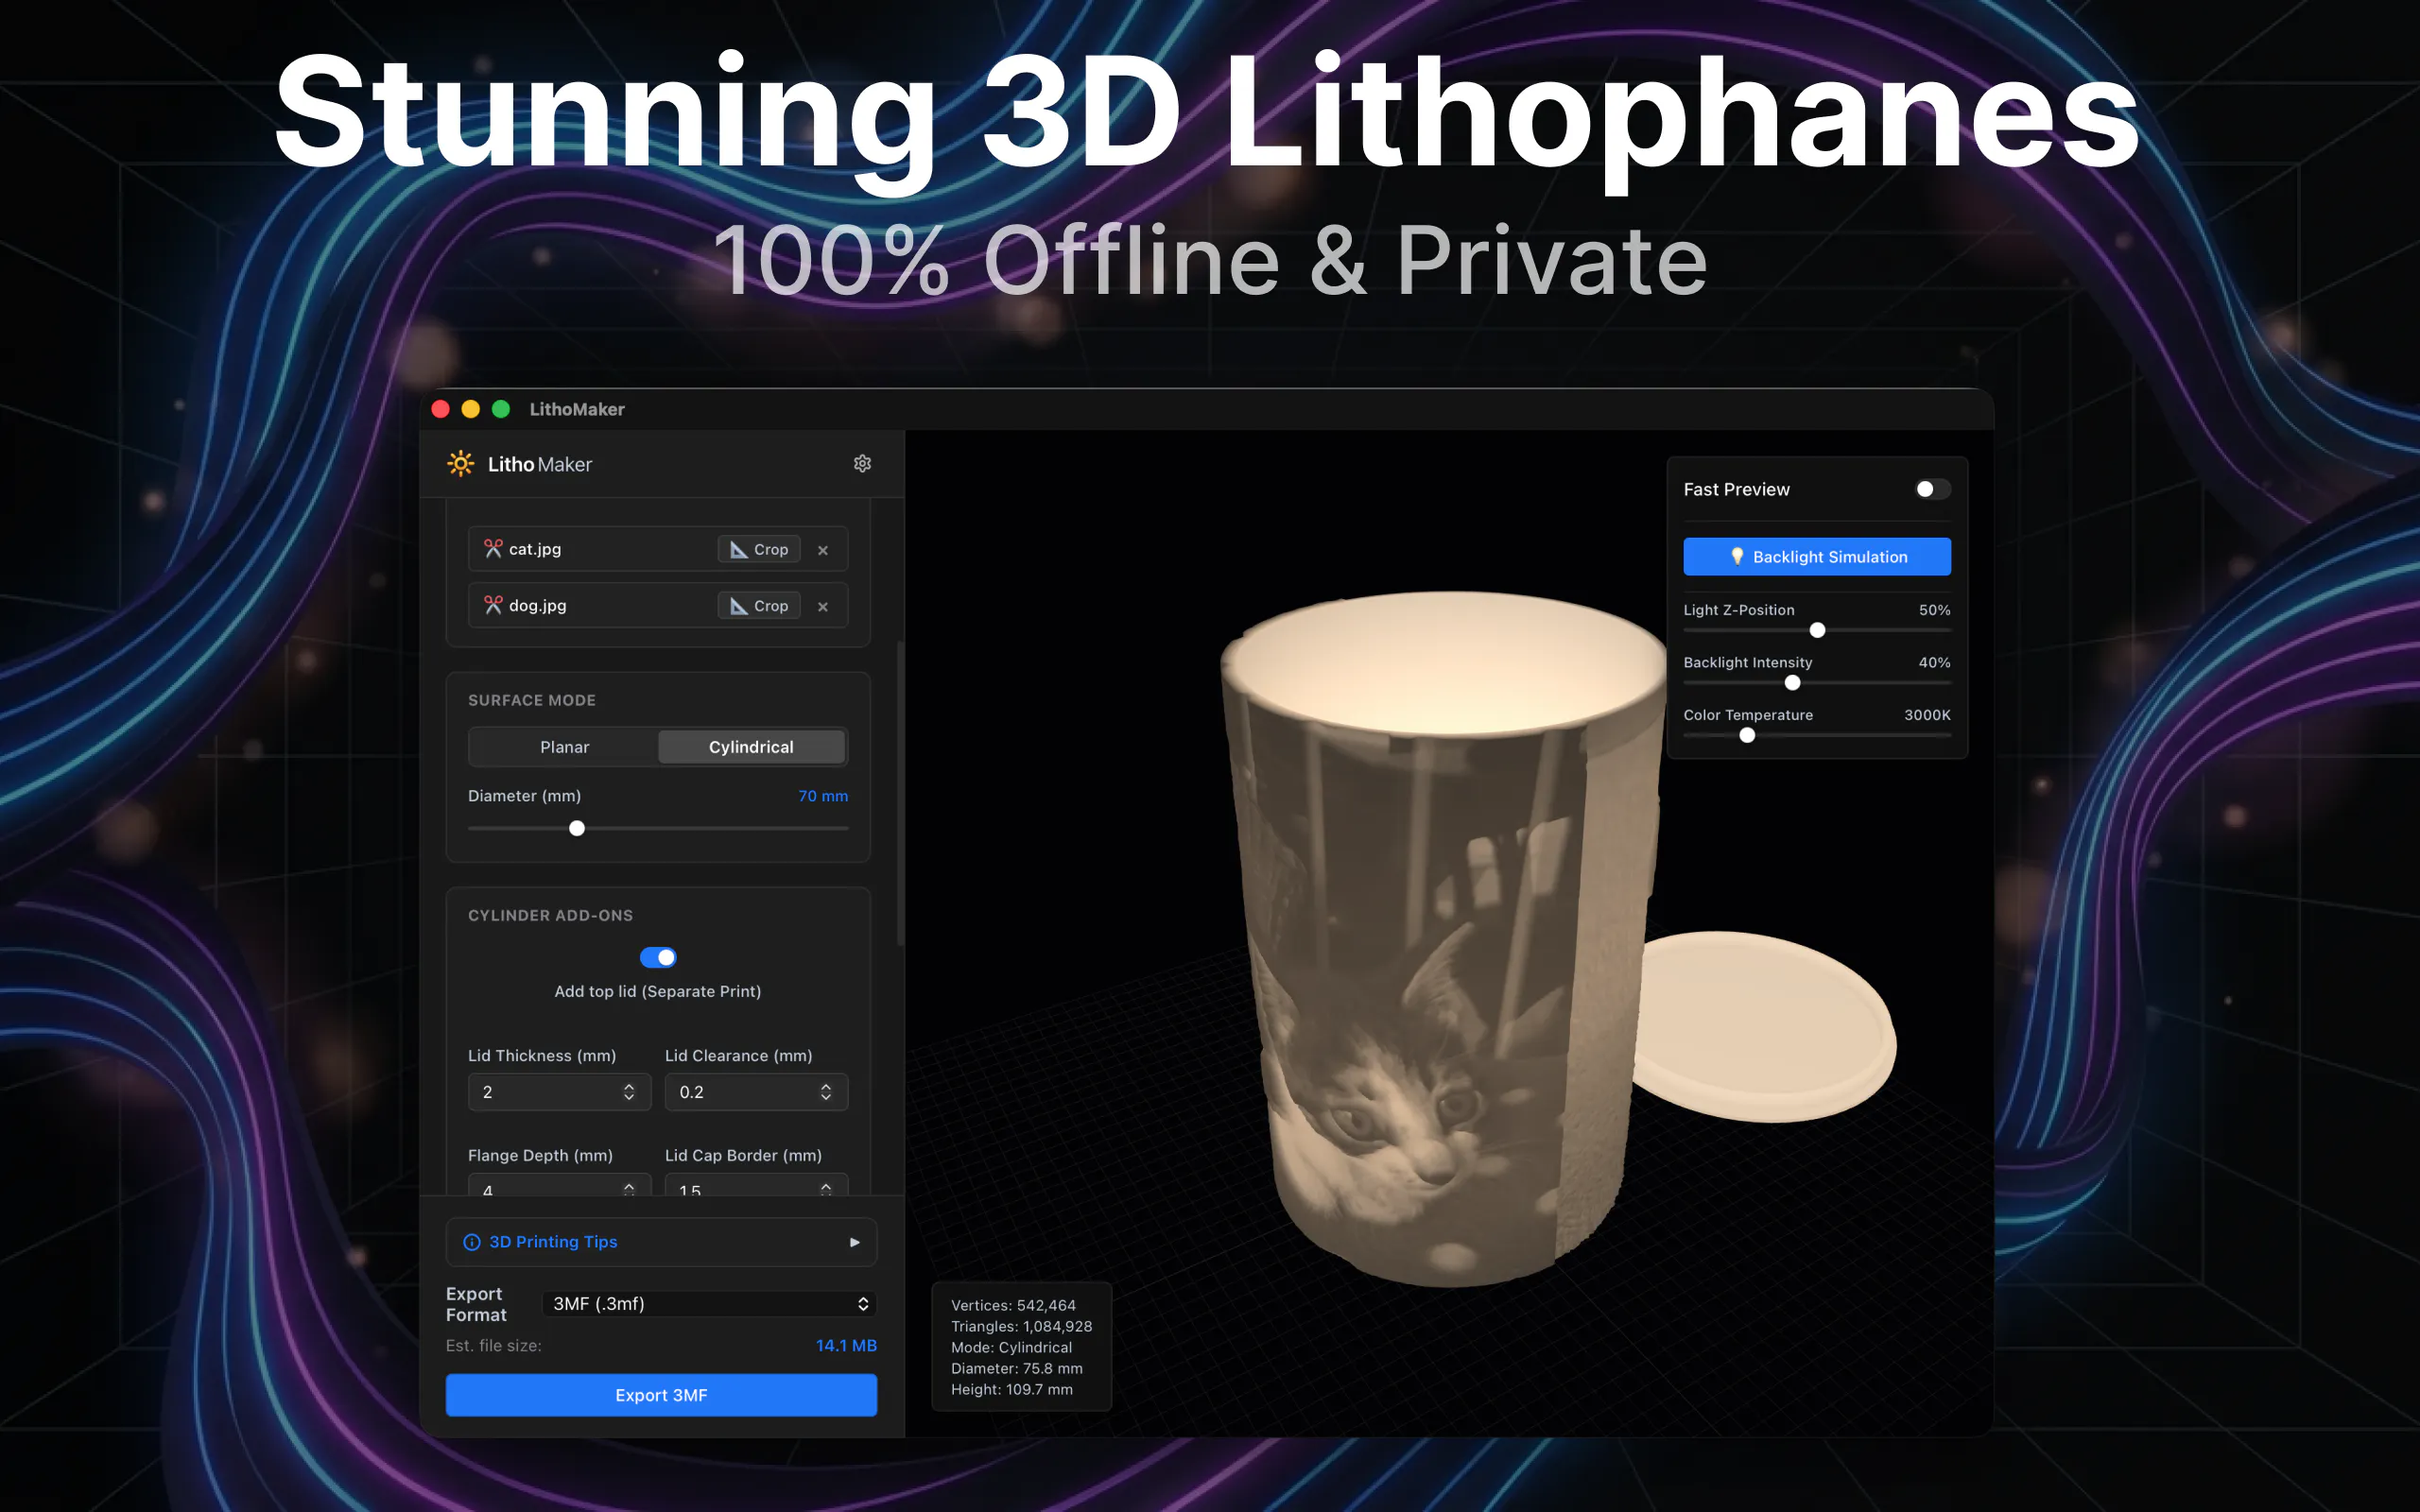Click the Height: 109.7 mm stat line
The image size is (2420, 1512).
1011,1389
